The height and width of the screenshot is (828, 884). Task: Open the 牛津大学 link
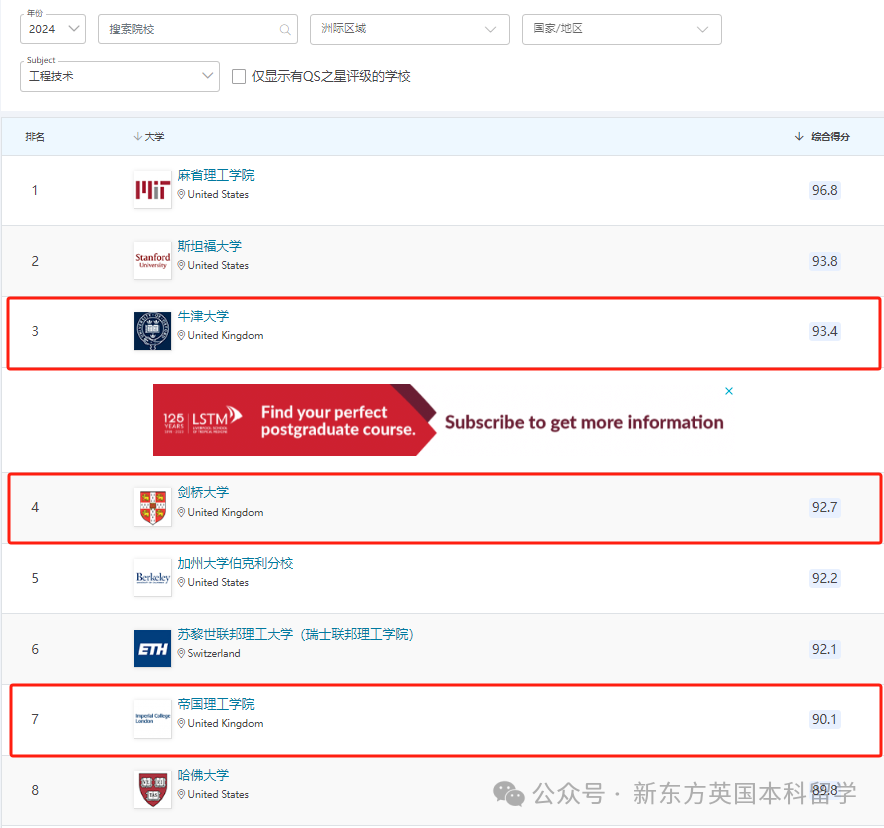(204, 316)
